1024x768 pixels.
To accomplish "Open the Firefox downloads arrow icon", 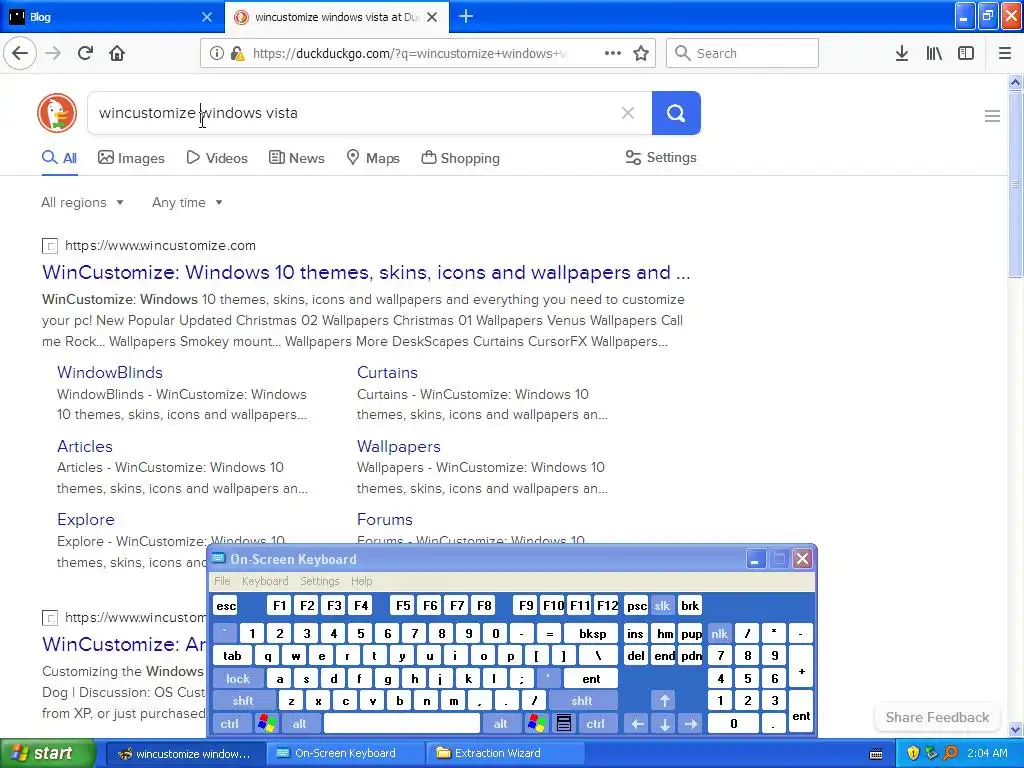I will (902, 53).
